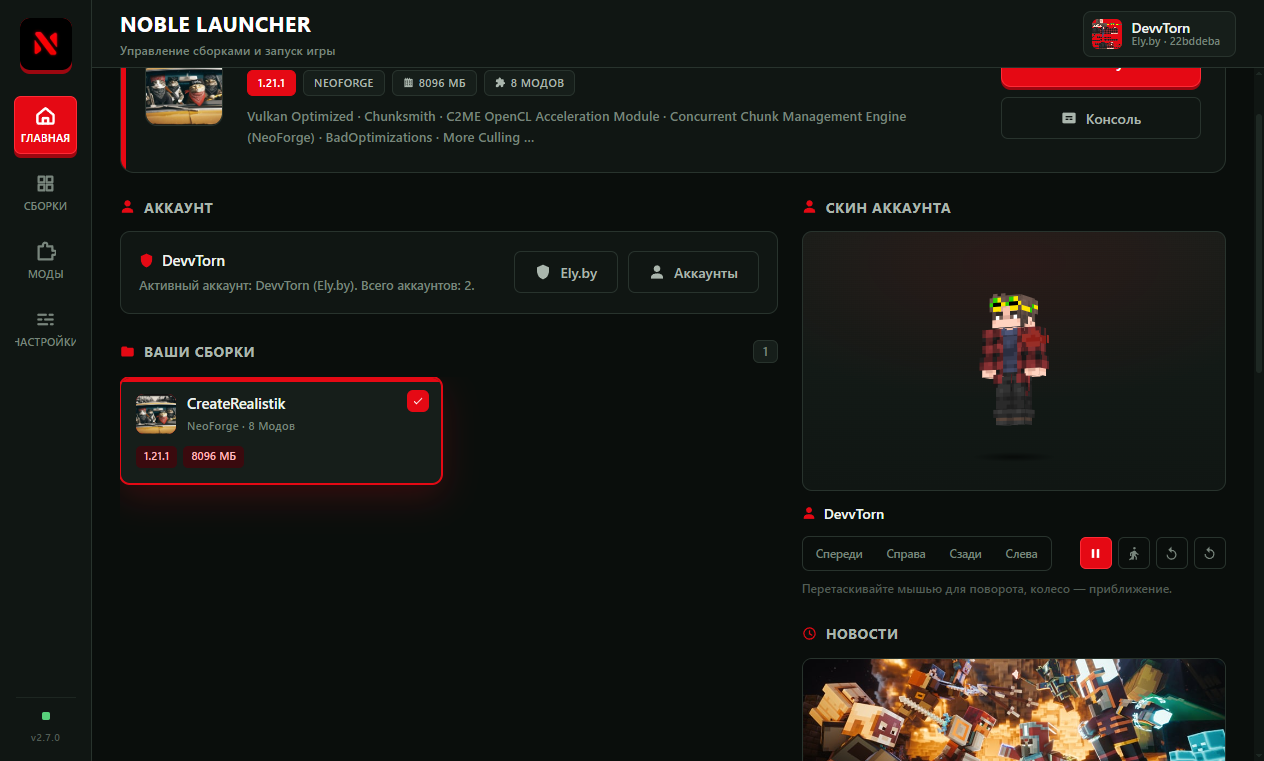The image size is (1264, 761).
Task: Click the 8096 МБ tag in CreateRealistik card
Action: pyautogui.click(x=213, y=456)
